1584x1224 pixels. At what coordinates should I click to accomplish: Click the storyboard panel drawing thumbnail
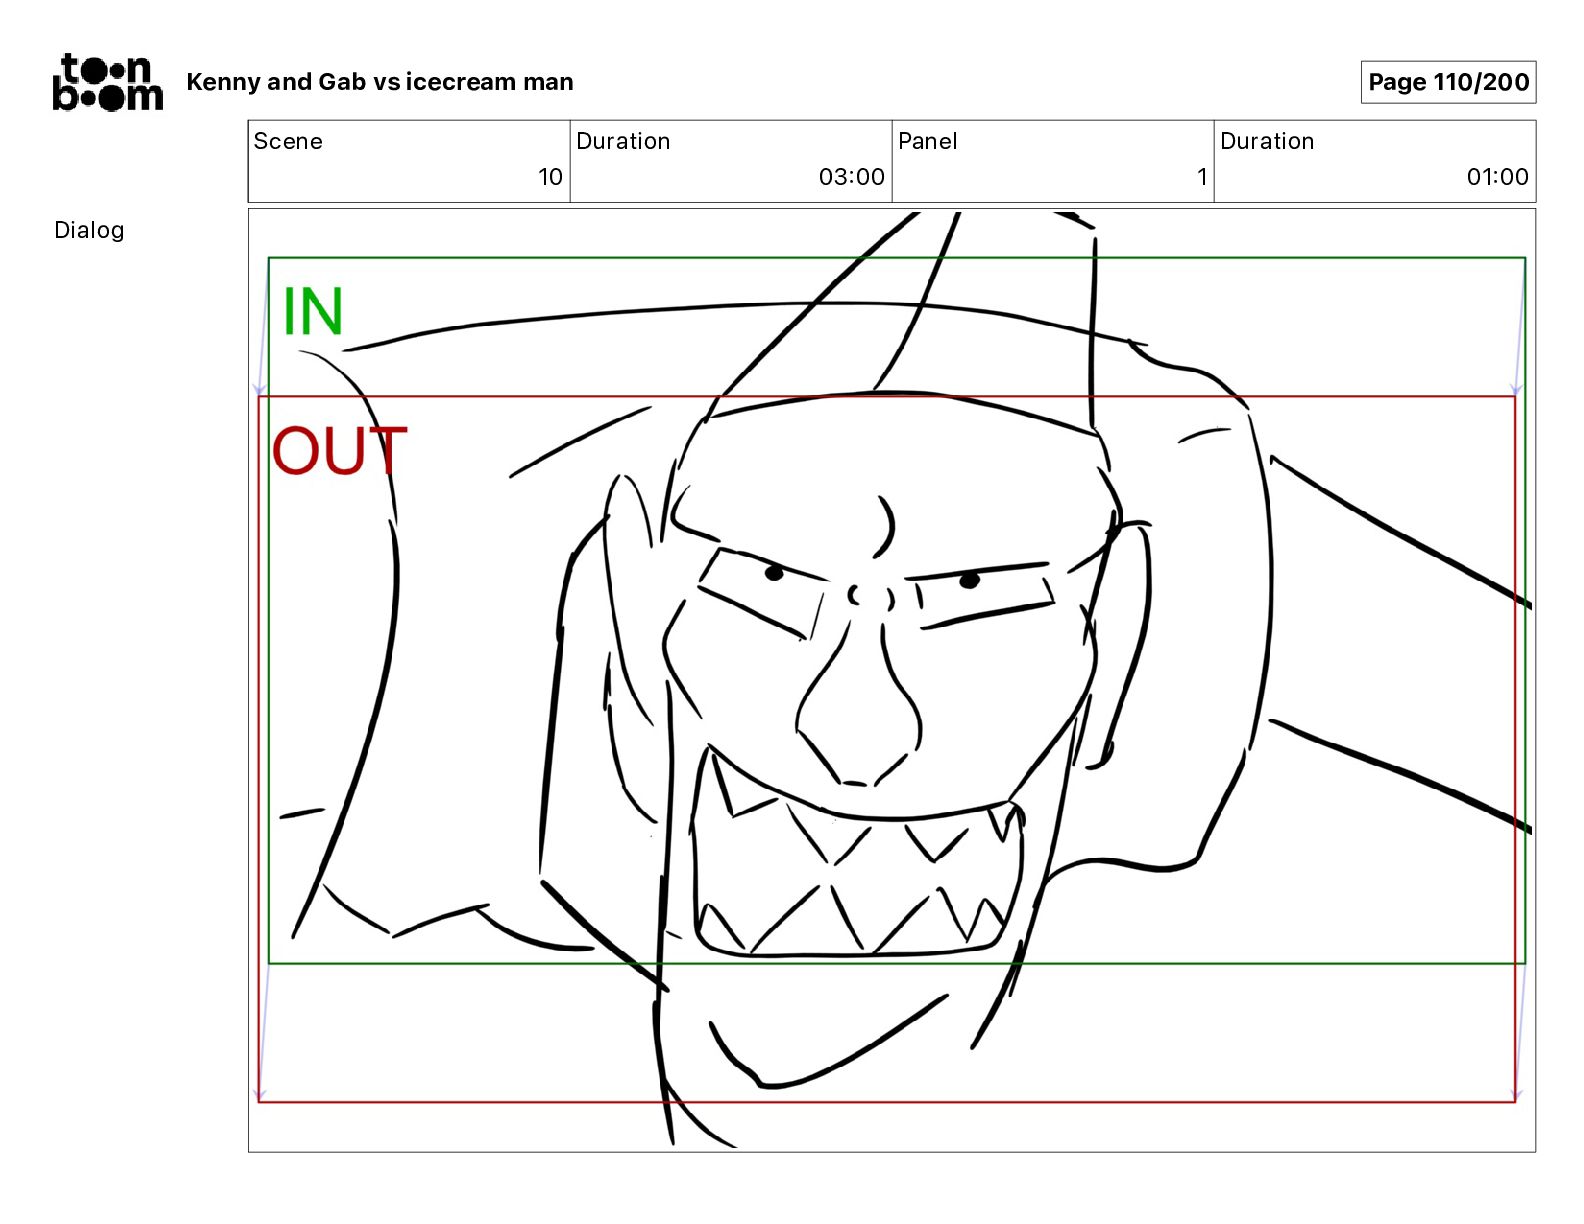pos(891,680)
